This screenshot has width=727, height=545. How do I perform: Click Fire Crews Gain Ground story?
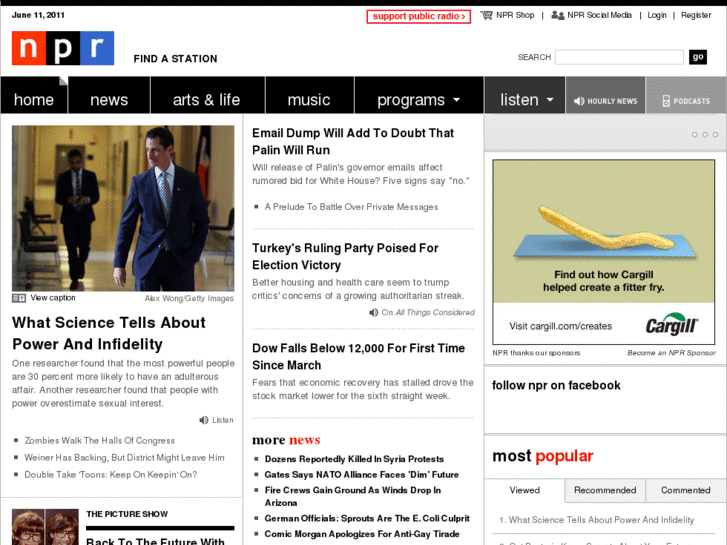point(353,496)
